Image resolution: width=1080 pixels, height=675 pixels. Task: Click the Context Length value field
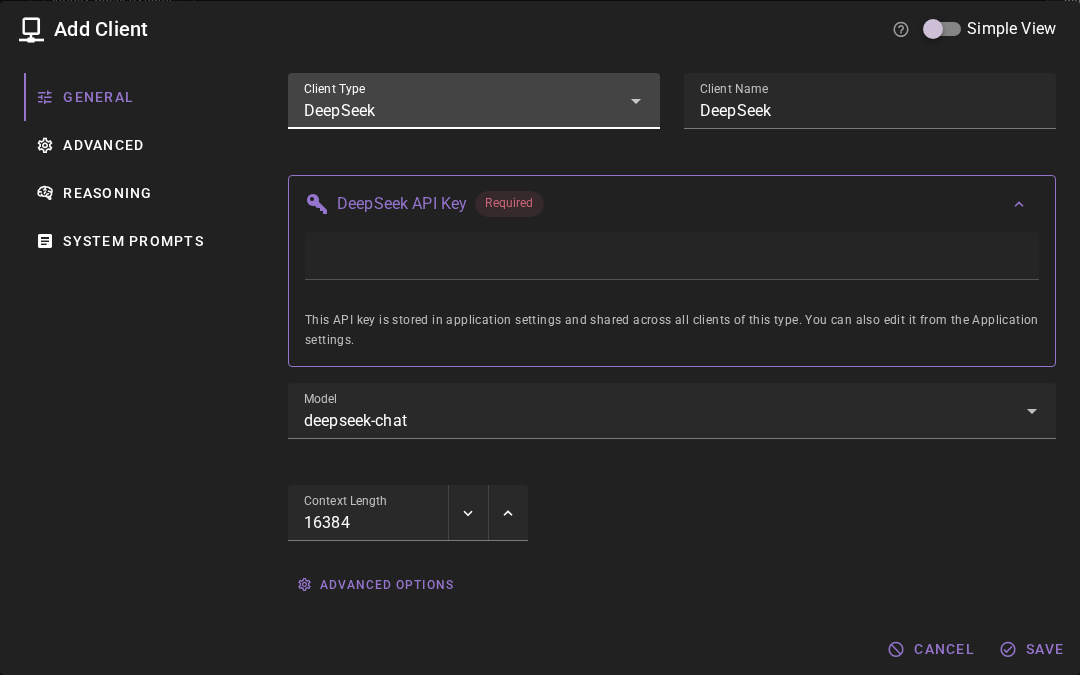pos(368,513)
